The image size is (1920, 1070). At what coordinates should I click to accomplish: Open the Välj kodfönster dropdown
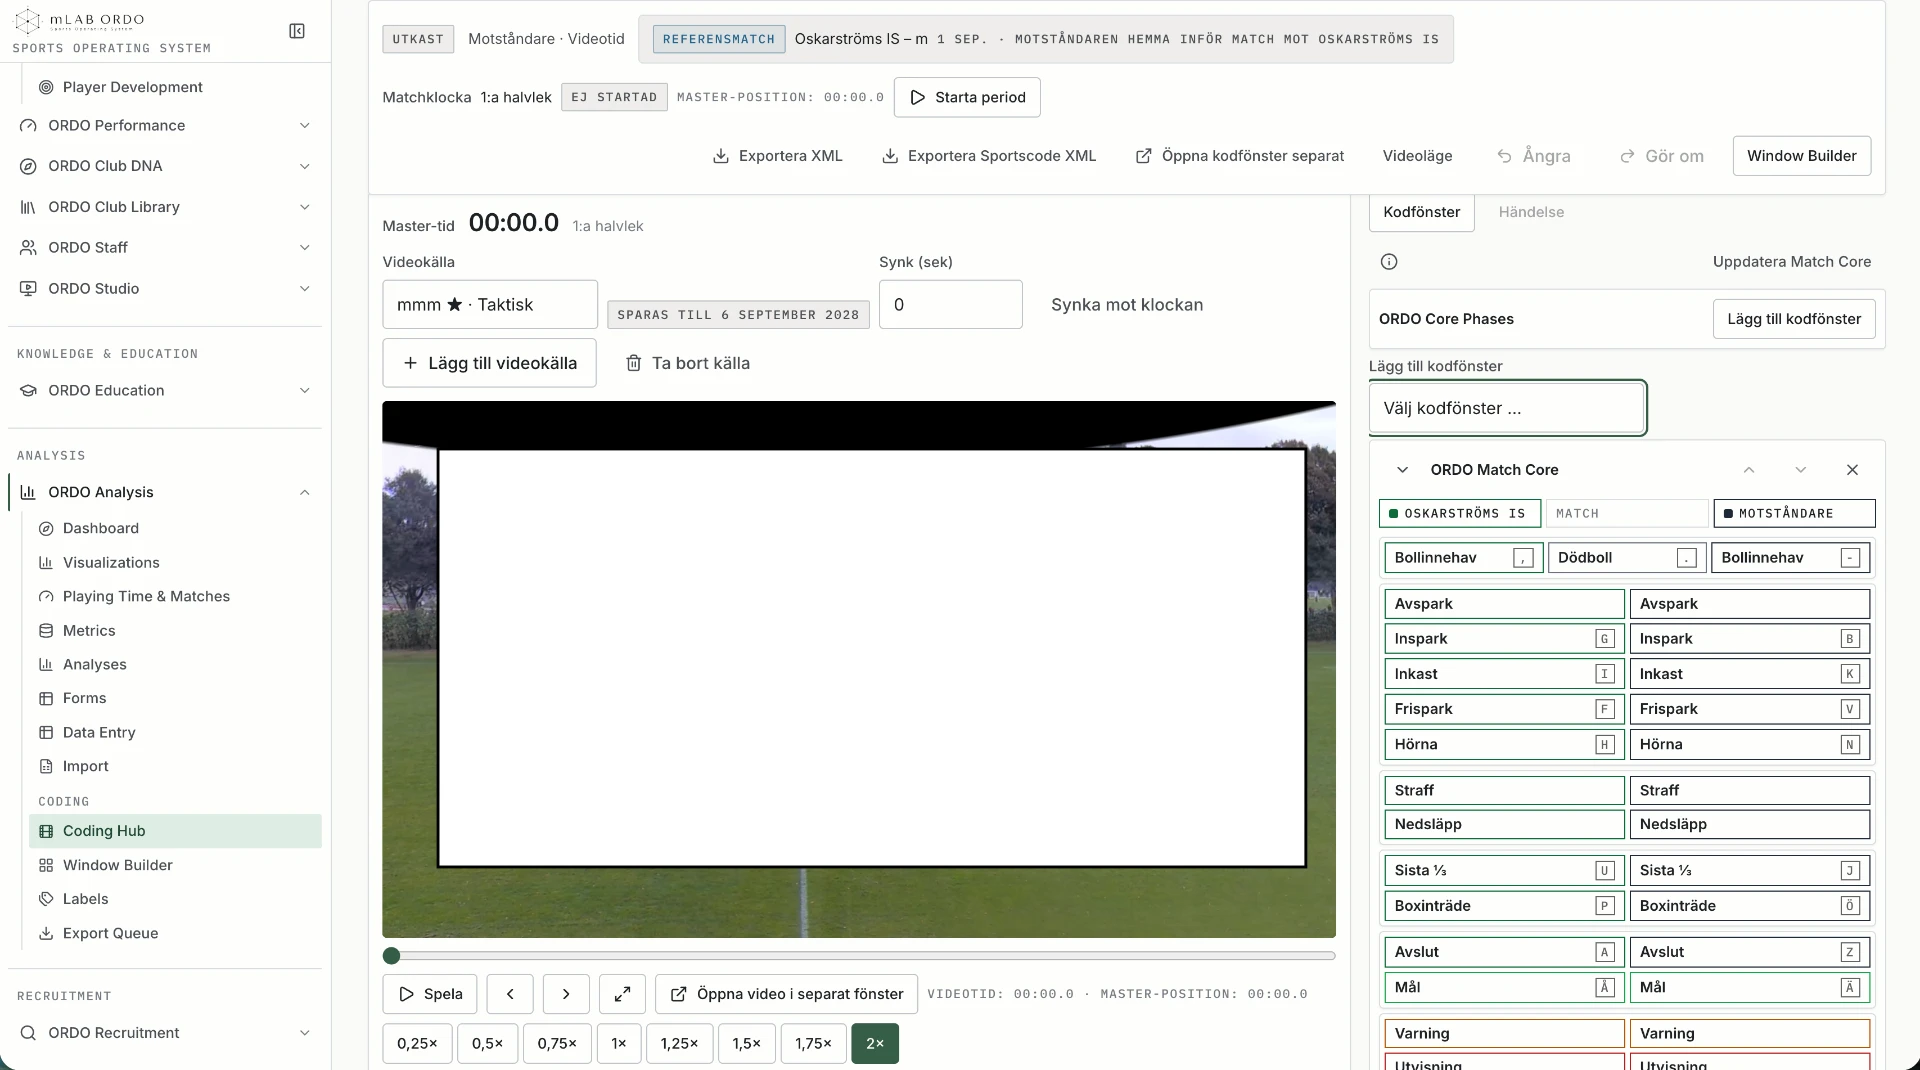point(1507,408)
